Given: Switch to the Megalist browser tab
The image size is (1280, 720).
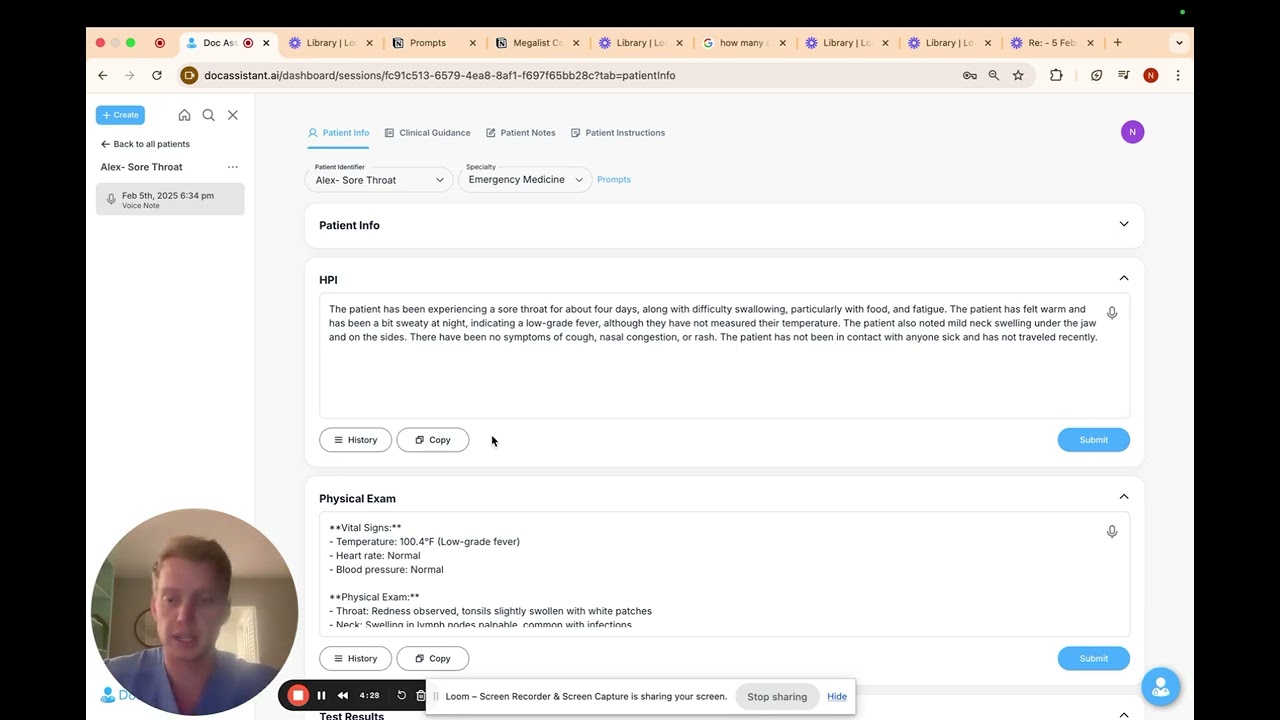Looking at the screenshot, I should tap(538, 43).
